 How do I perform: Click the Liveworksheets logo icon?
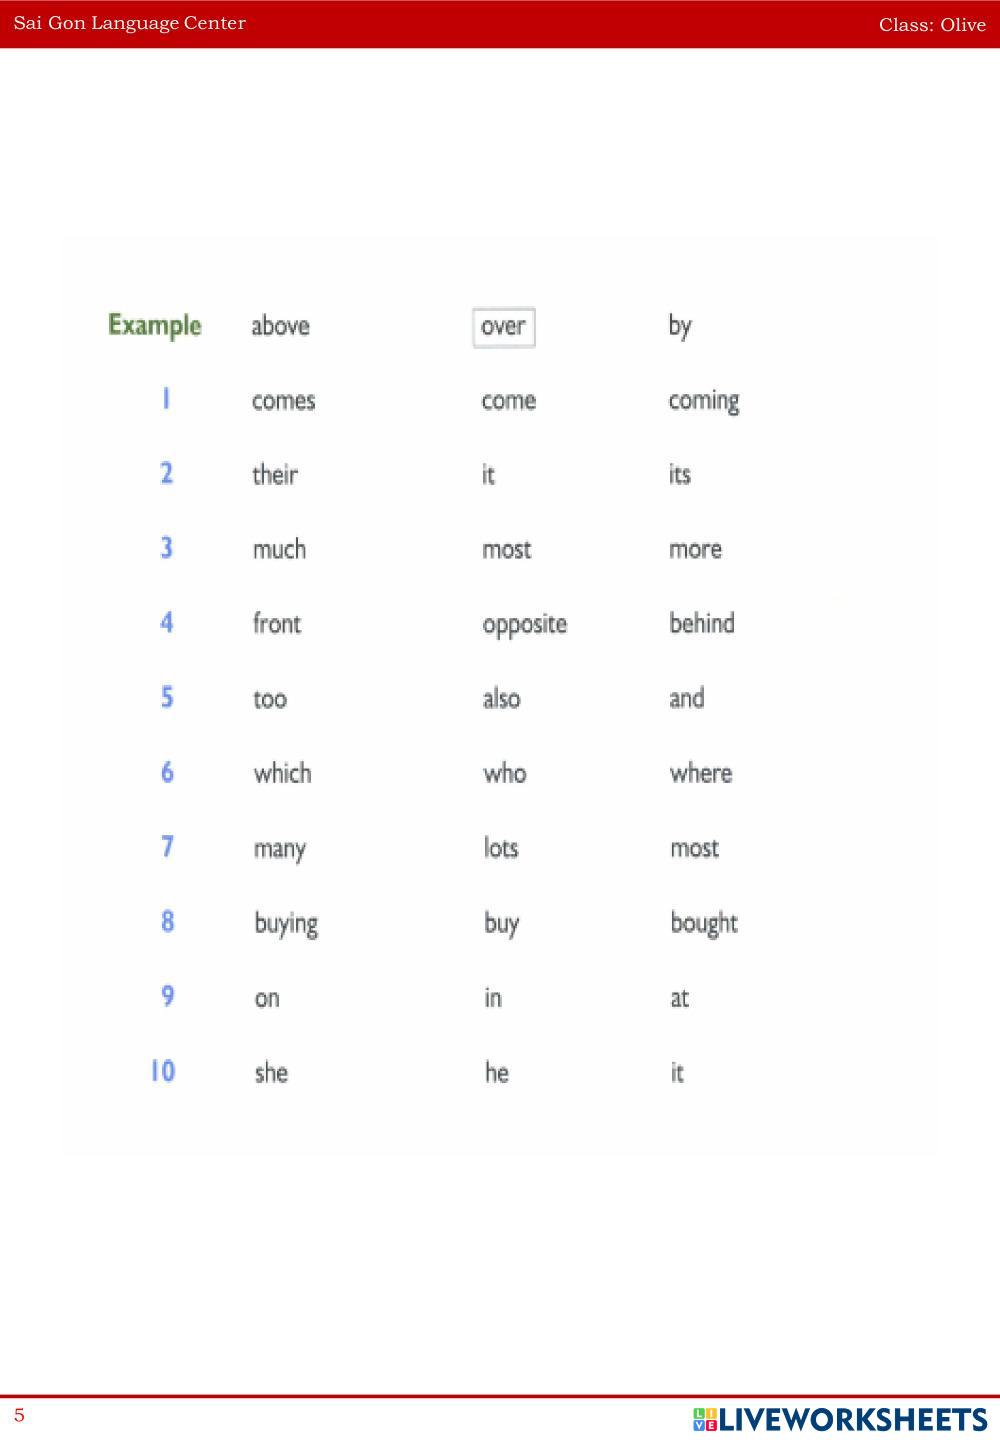pos(705,1419)
